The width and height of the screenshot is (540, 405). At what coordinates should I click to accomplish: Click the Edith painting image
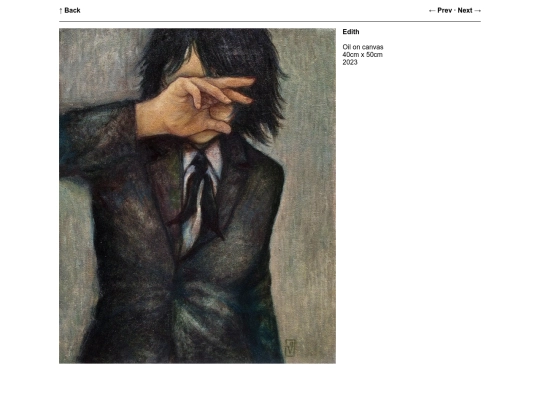[x=197, y=196]
